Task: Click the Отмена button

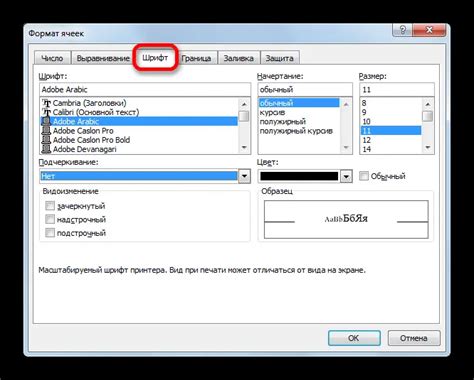Action: 414,338
